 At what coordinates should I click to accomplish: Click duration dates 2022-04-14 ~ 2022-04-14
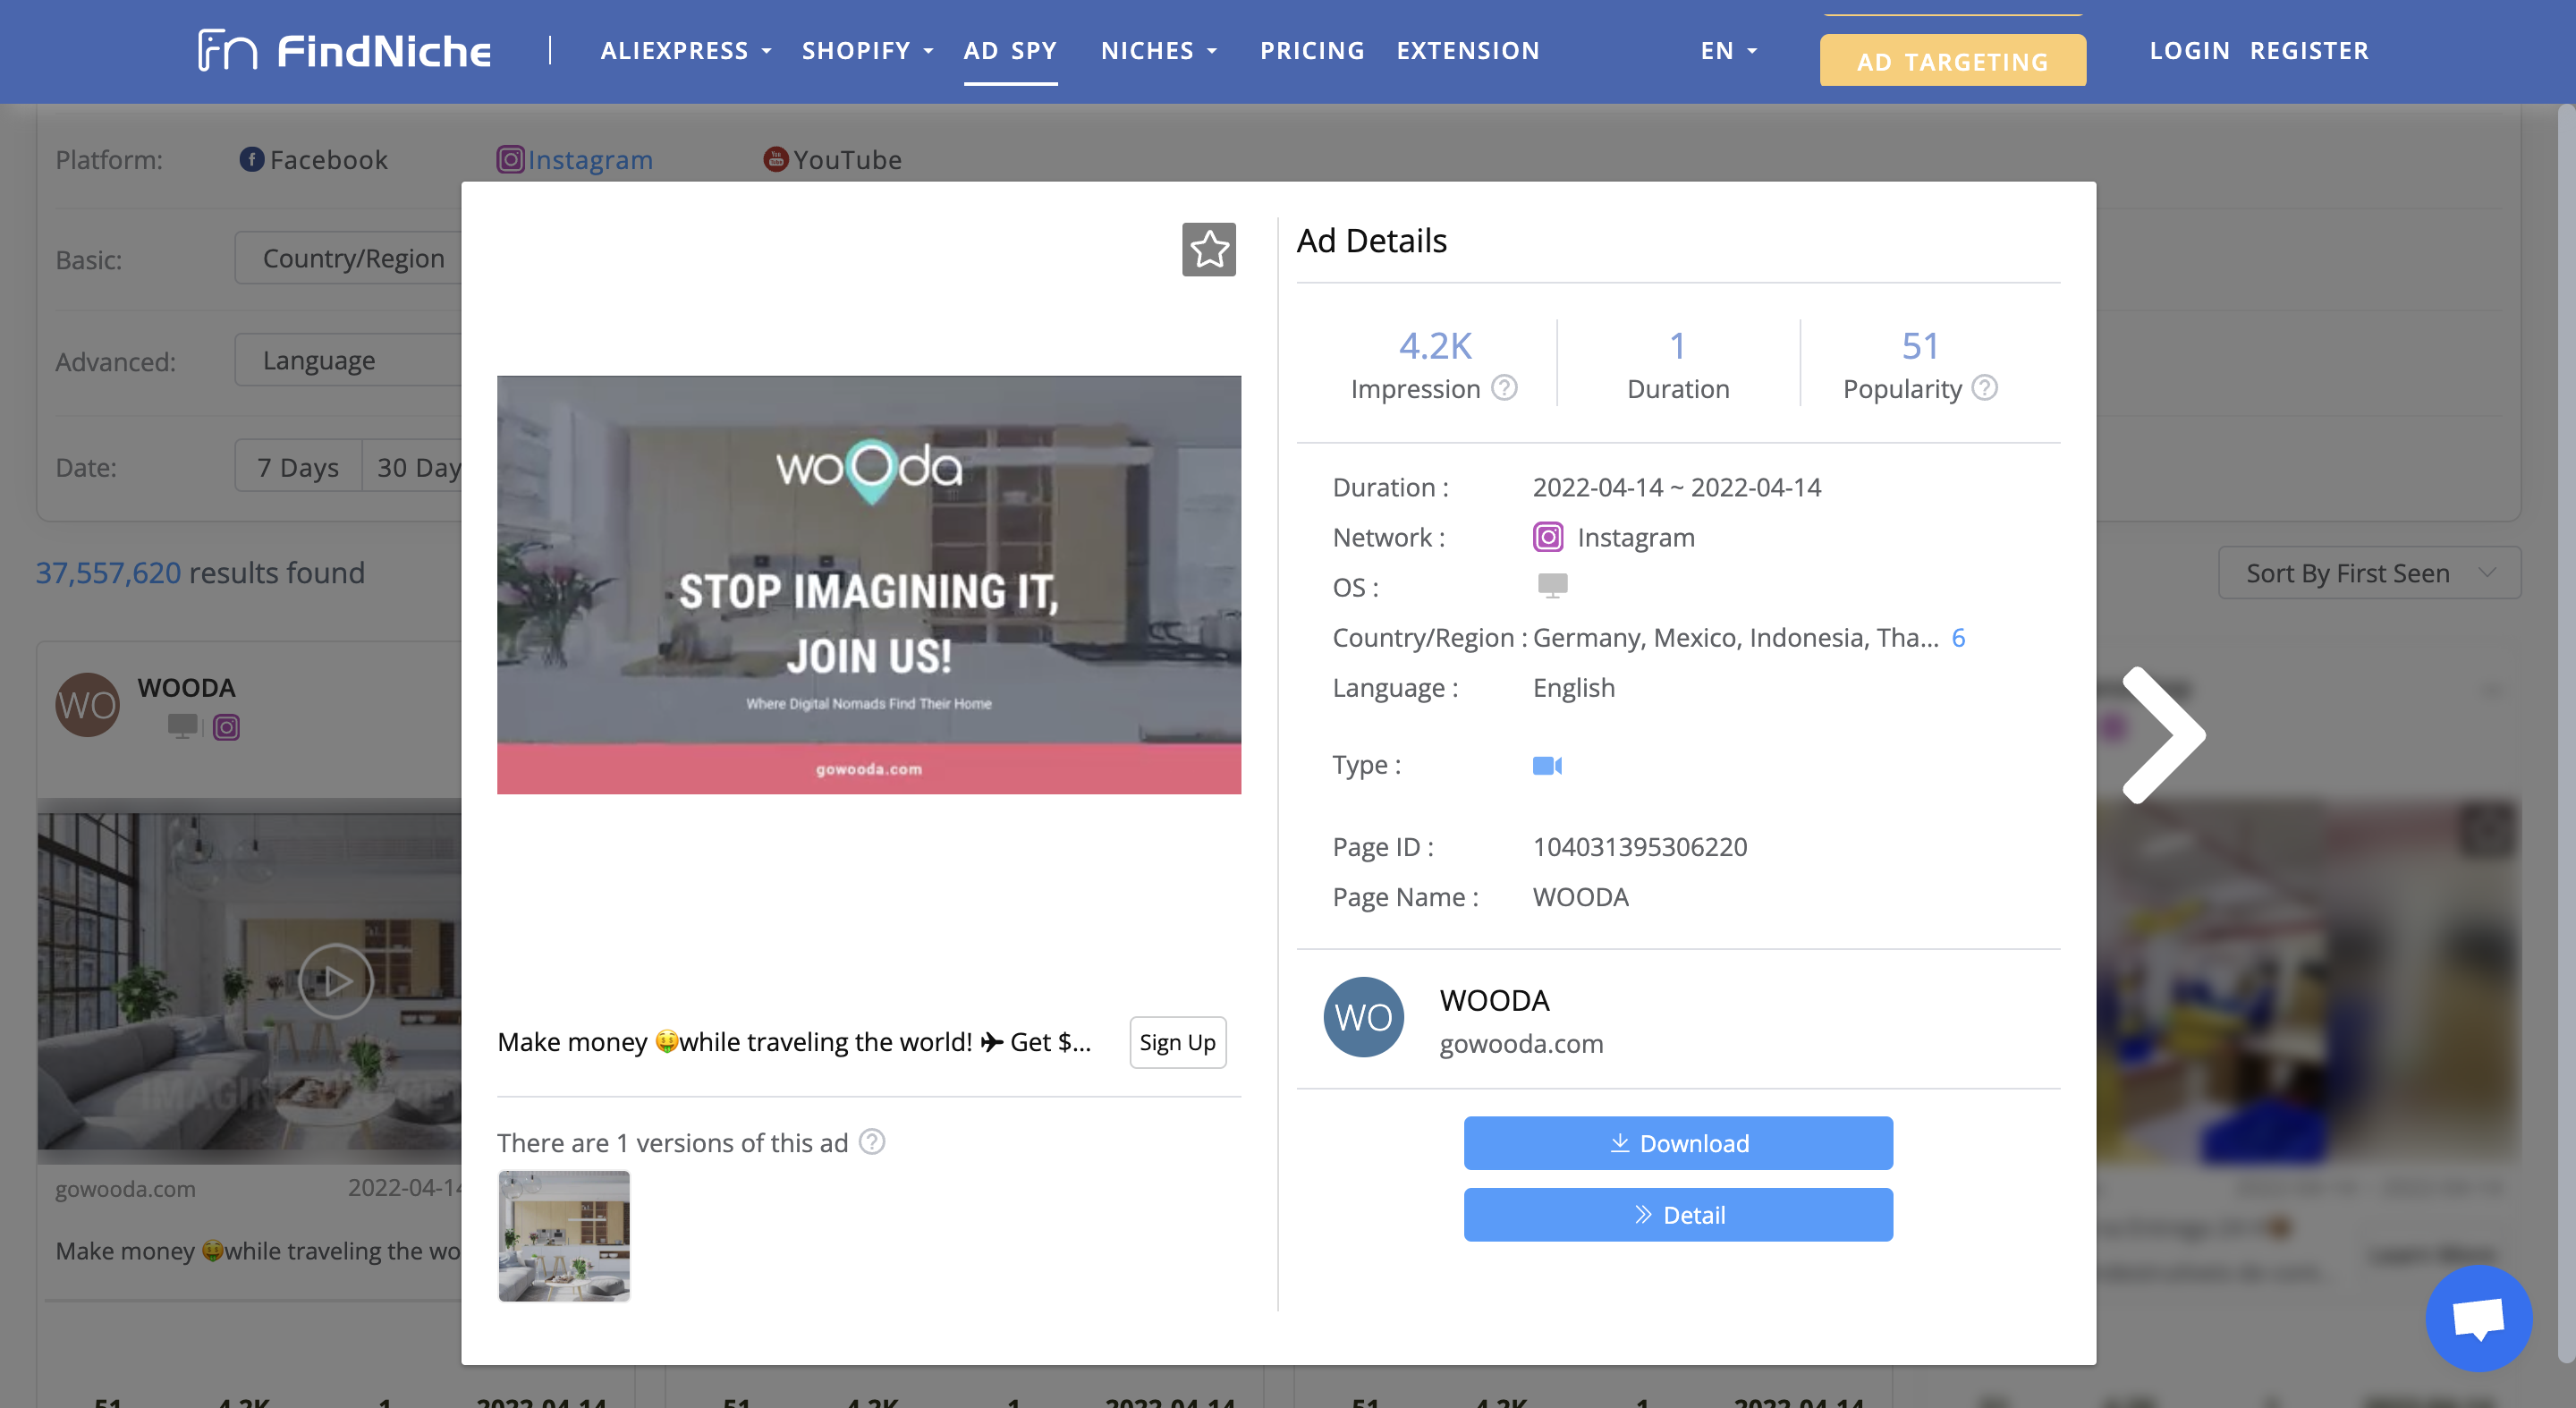(1676, 488)
